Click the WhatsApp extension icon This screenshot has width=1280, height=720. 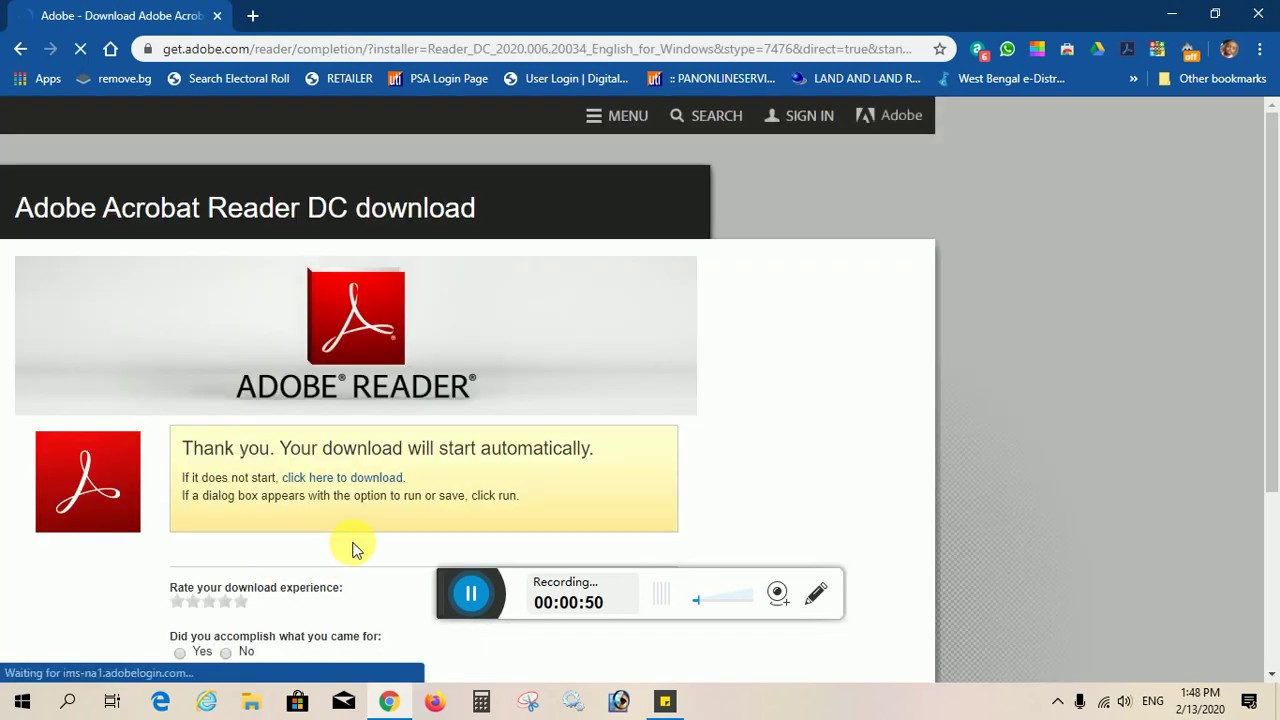(x=1007, y=49)
